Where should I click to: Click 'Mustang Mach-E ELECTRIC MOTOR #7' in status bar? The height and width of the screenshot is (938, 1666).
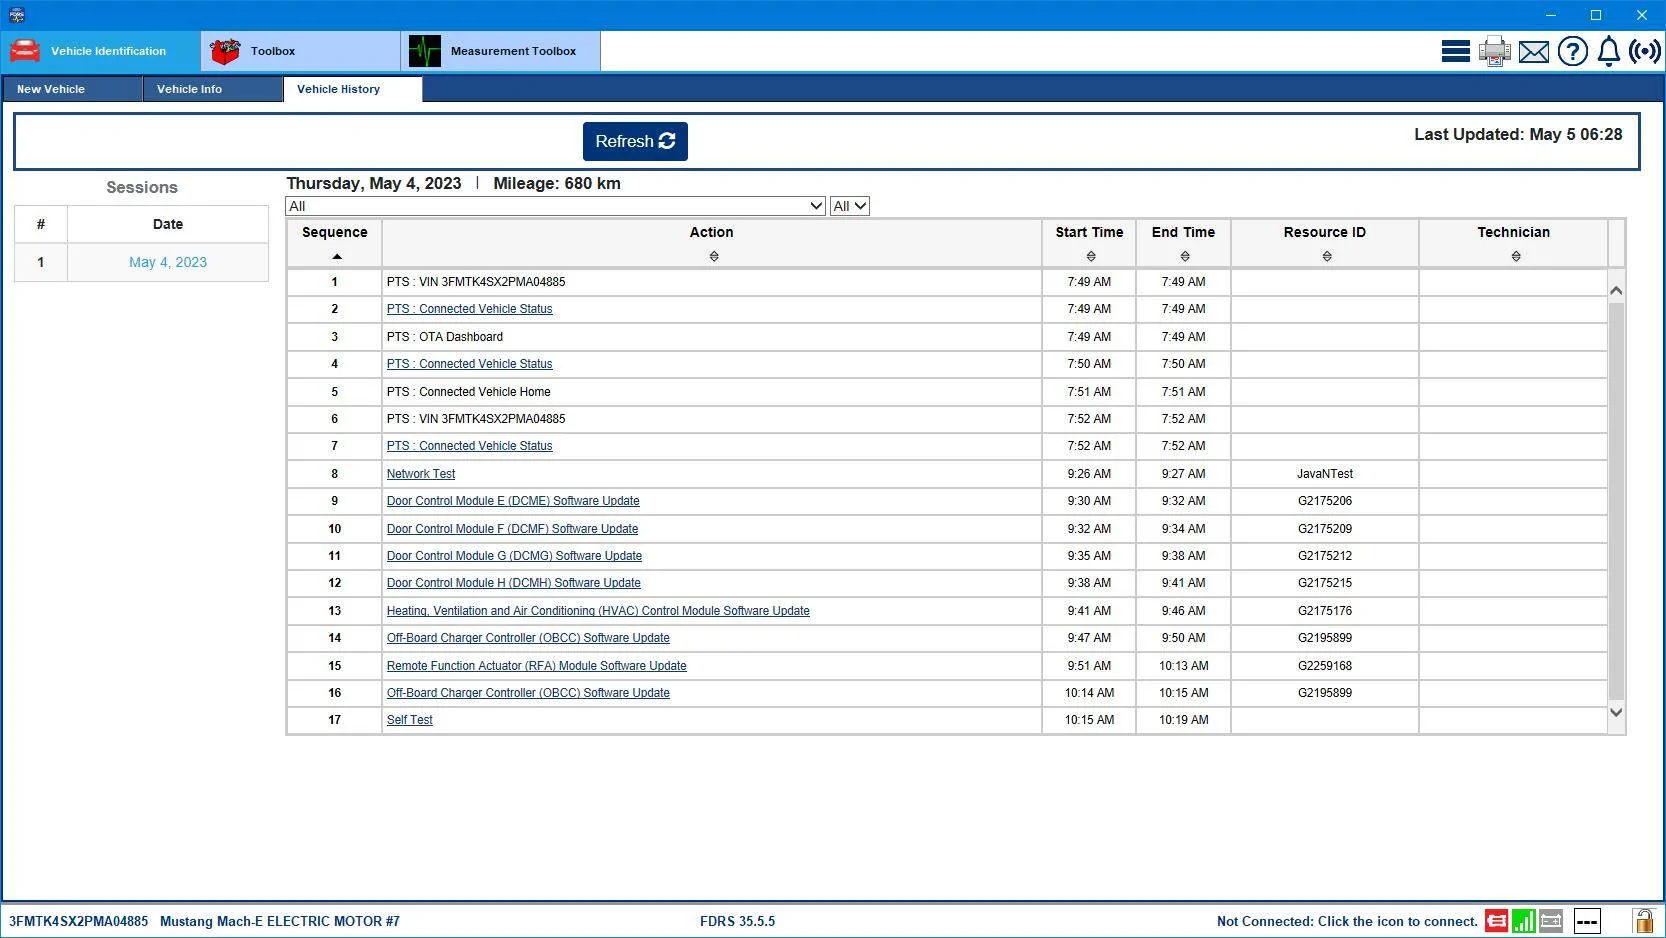[x=280, y=921]
